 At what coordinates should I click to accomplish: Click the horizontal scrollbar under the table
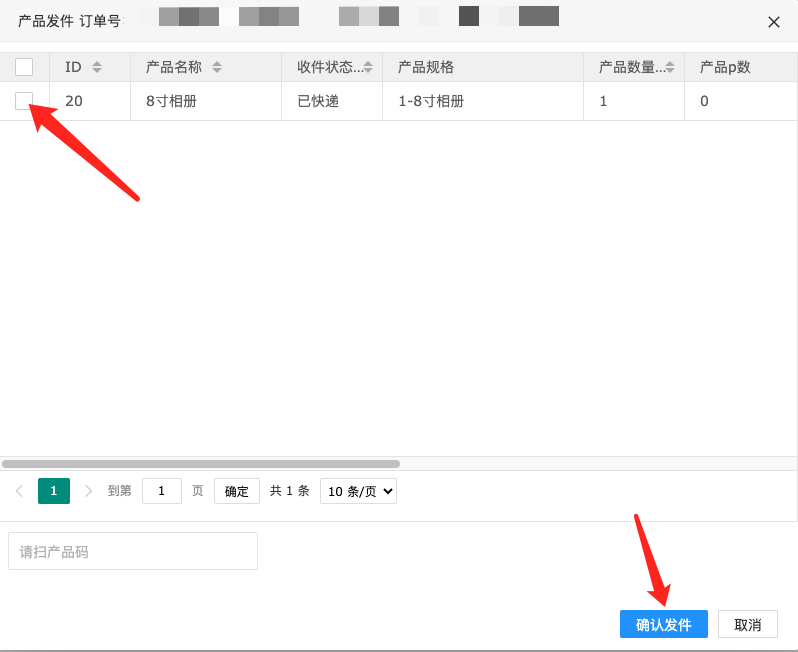[200, 464]
